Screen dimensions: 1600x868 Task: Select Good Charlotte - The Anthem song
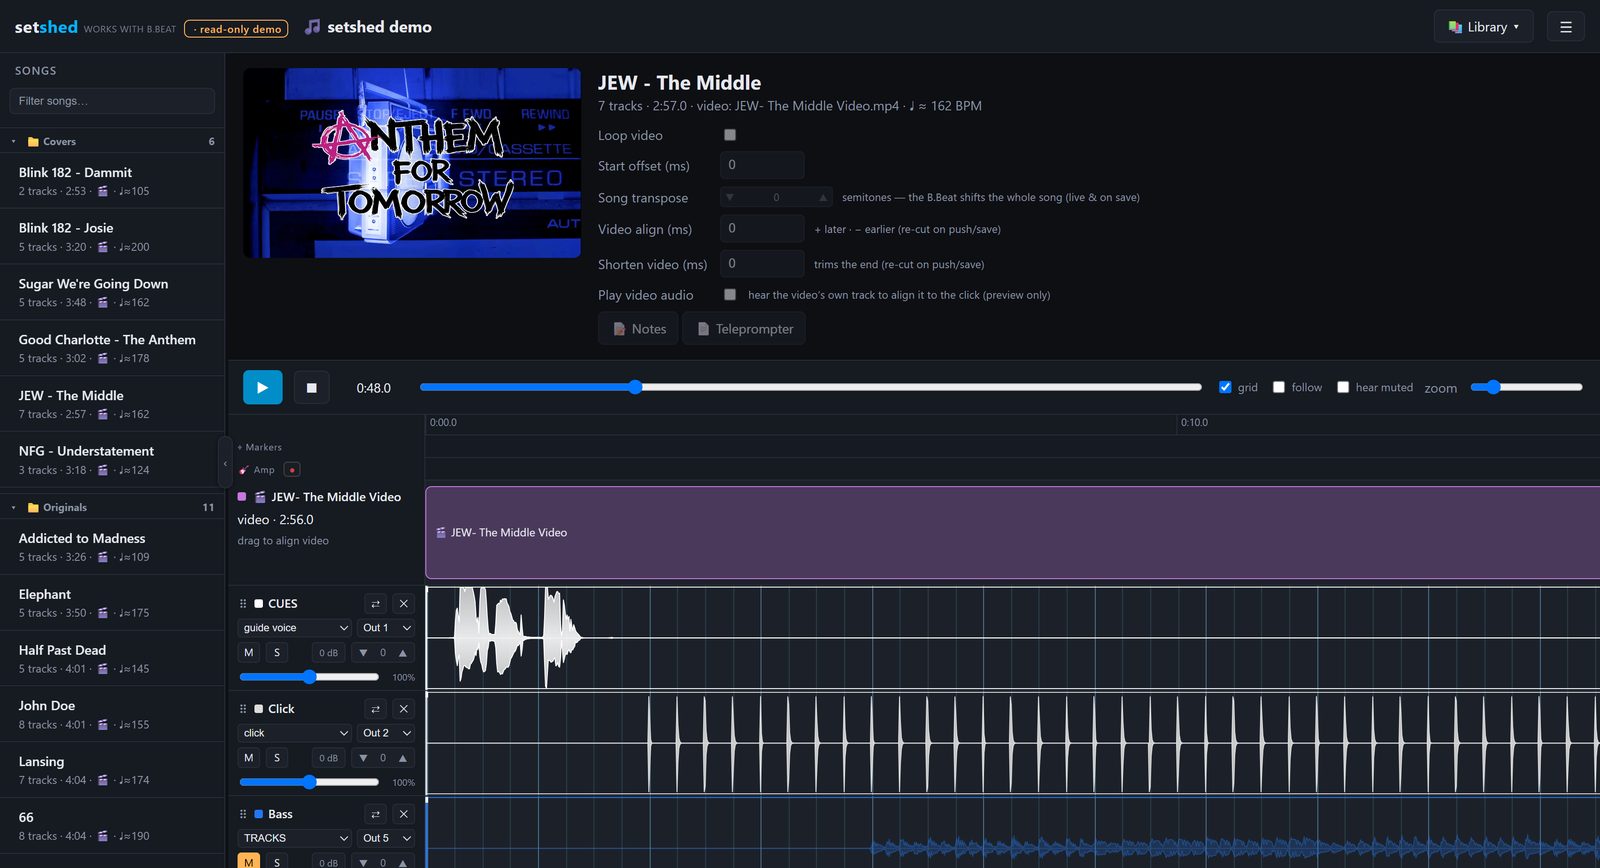click(112, 349)
